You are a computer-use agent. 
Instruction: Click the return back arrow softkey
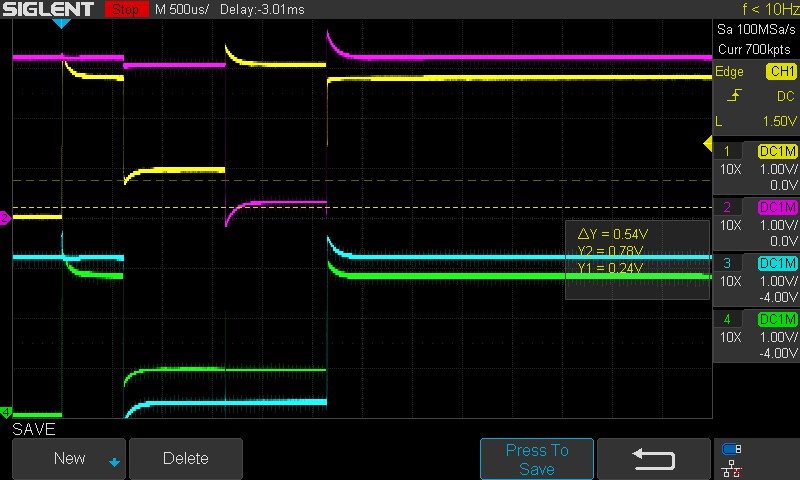[653, 458]
